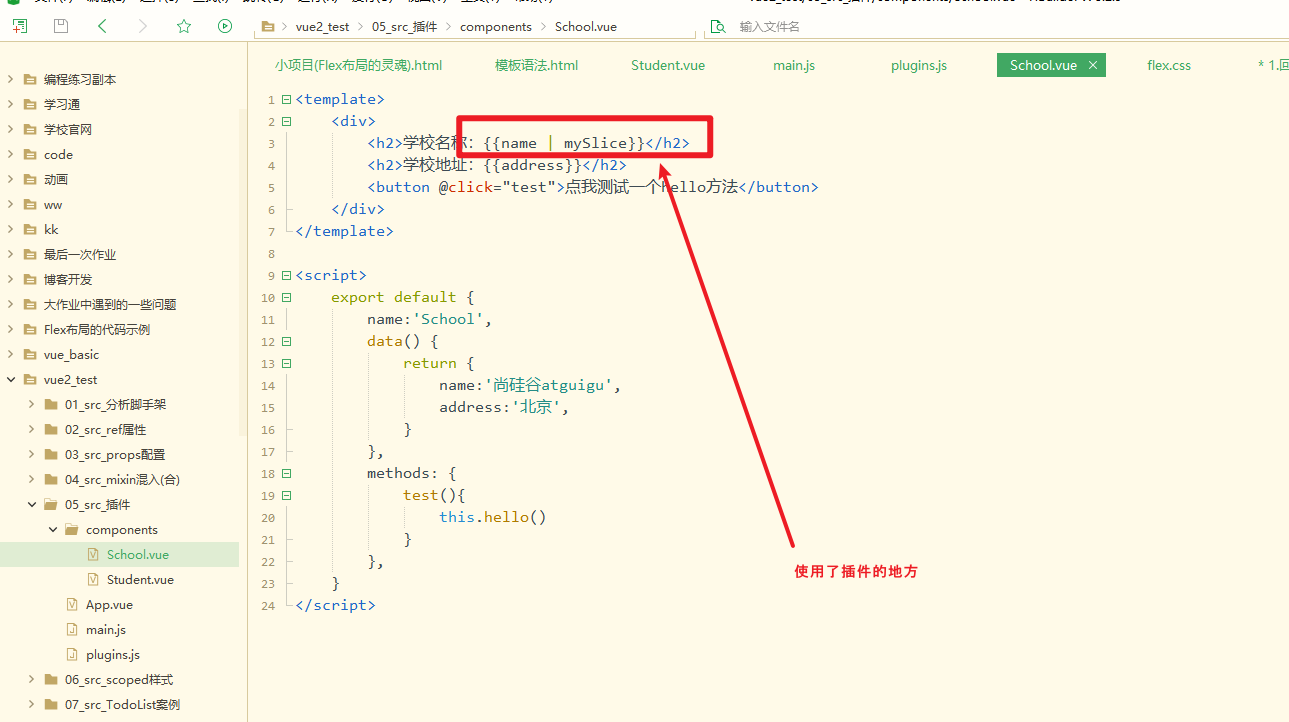The height and width of the screenshot is (722, 1289).
Task: Fold the template block on line 1
Action: [287, 100]
